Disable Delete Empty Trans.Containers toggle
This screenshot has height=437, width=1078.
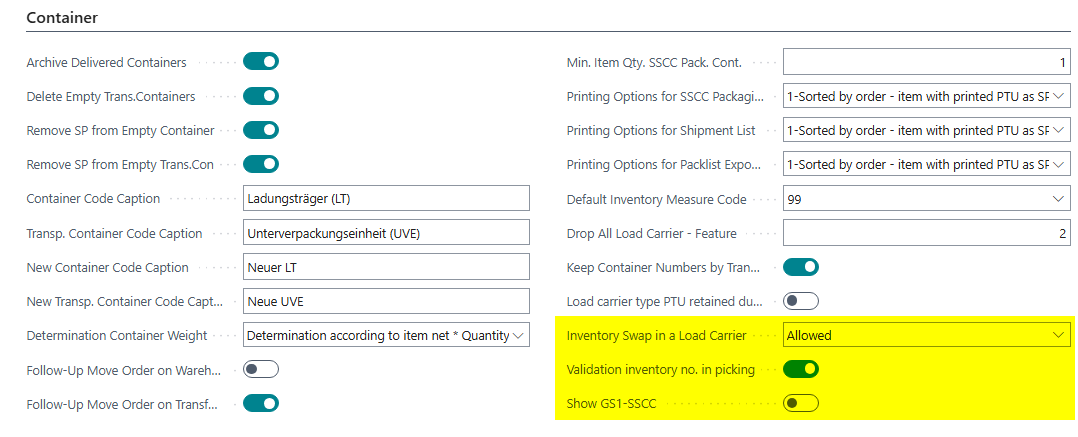(x=261, y=96)
